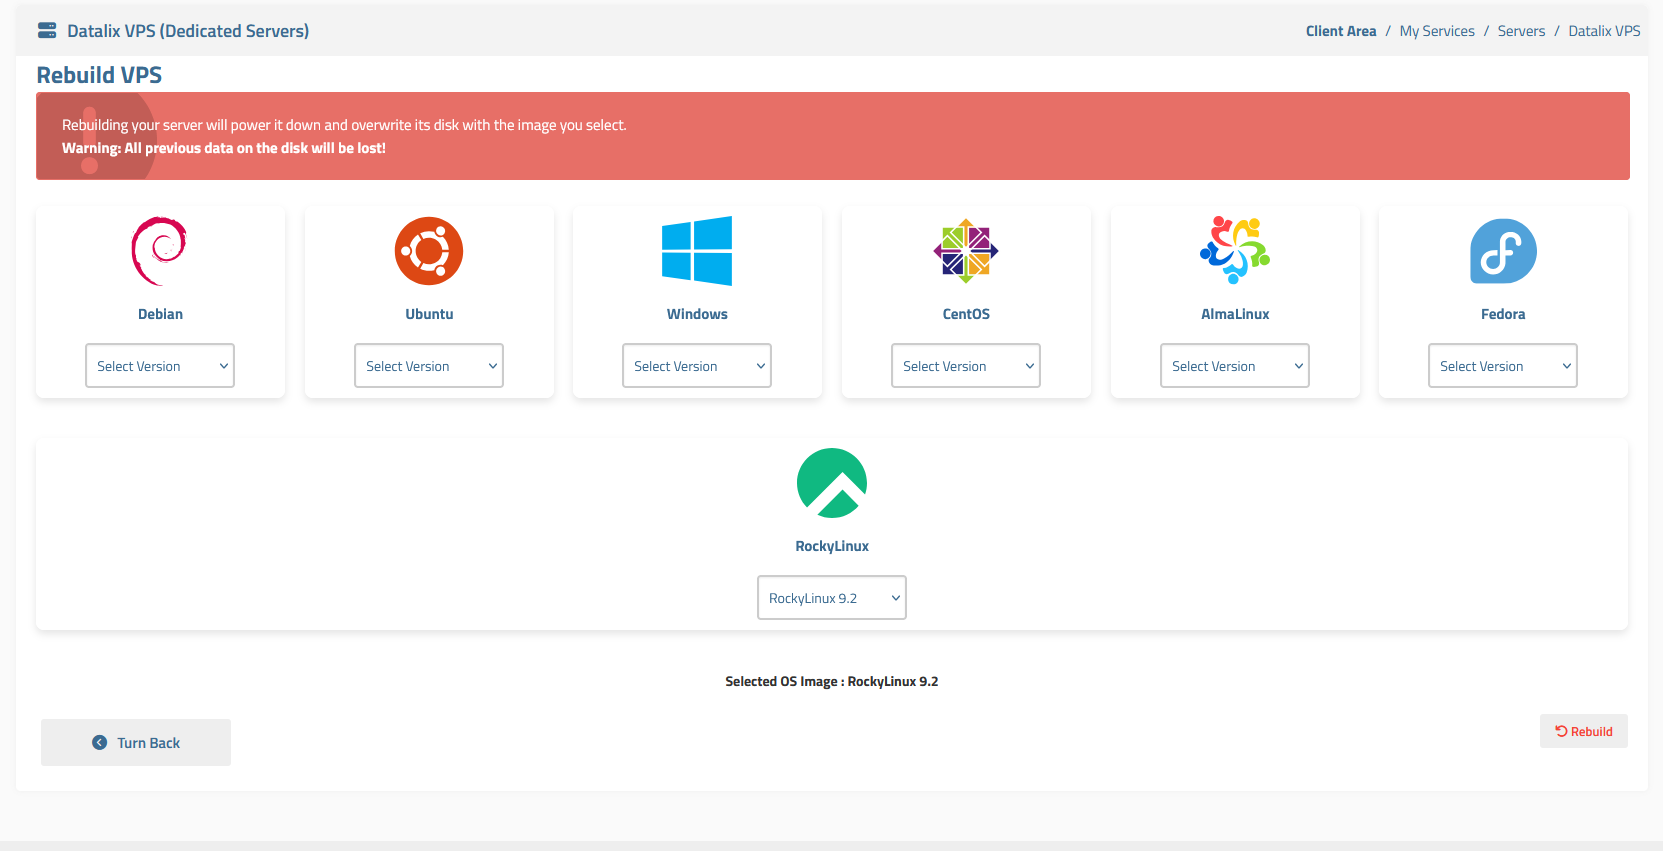Open the Windows version dropdown
This screenshot has height=851, width=1663.
697,366
